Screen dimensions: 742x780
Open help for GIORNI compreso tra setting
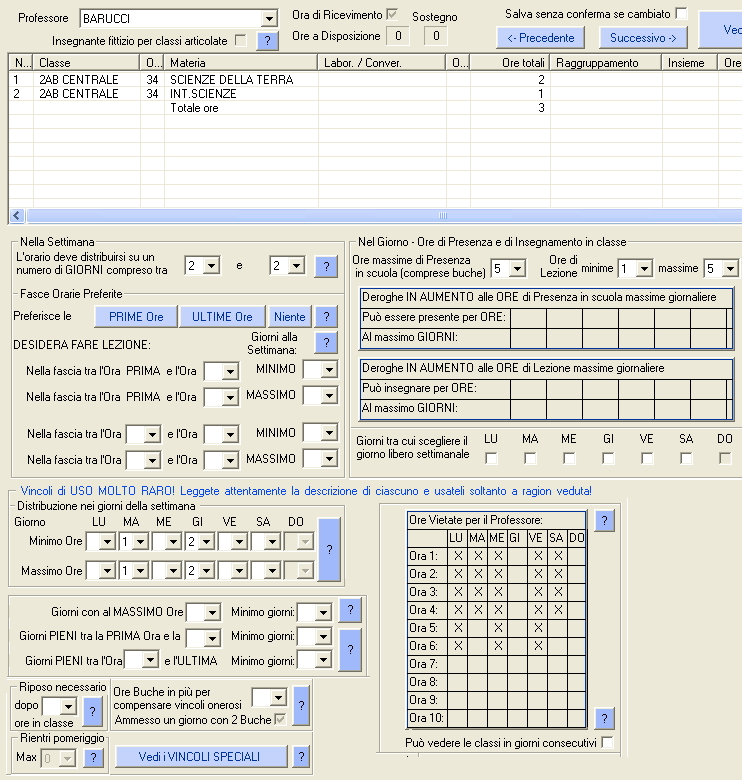[x=326, y=267]
